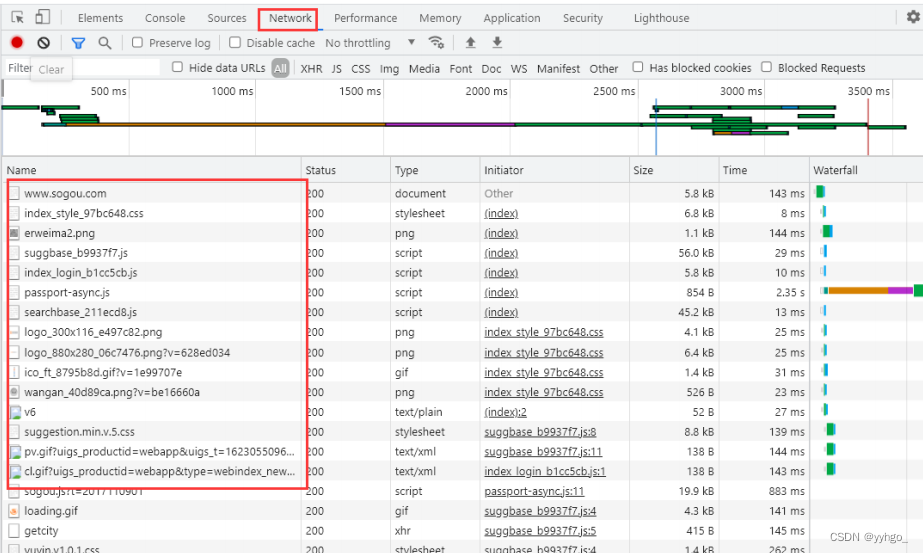Toggle the device toolbar icon
The height and width of the screenshot is (553, 923).
pyautogui.click(x=42, y=18)
